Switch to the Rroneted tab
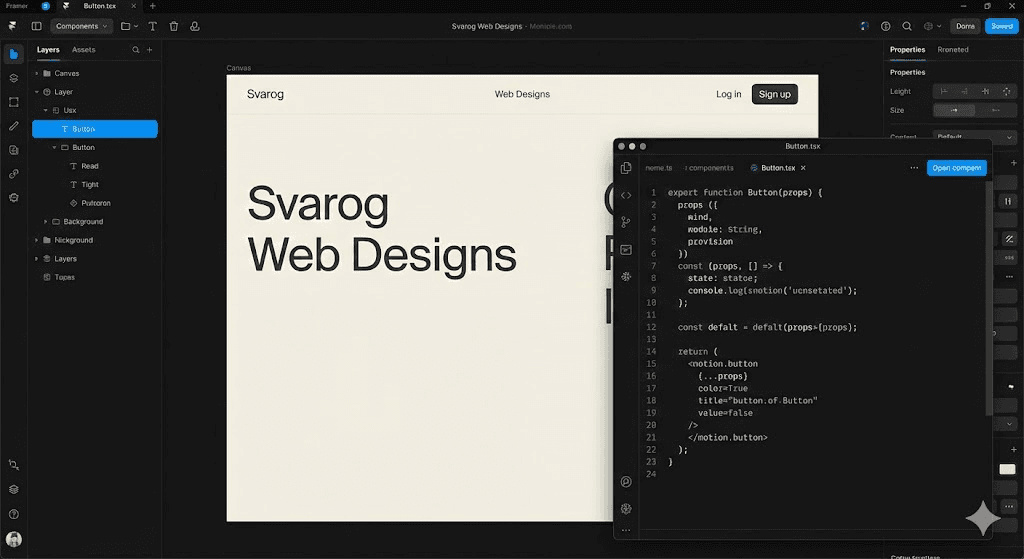Screen dimensions: 1024x559 (x=953, y=50)
